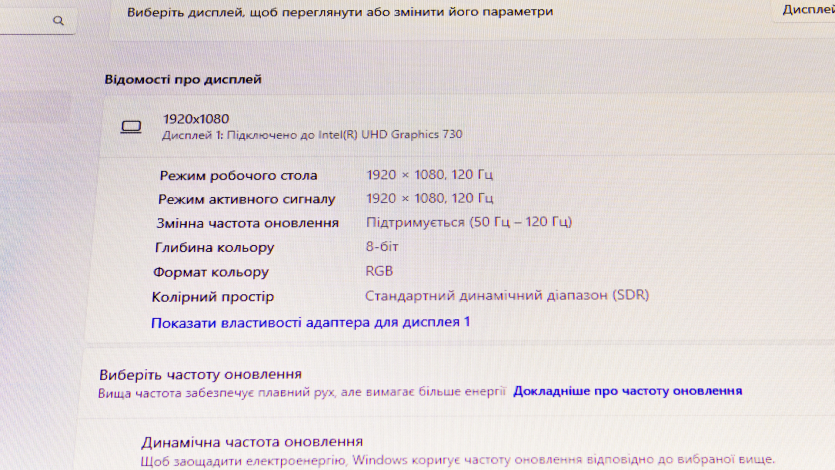
Task: Click the Формат кольору RGB value
Action: coord(380,271)
